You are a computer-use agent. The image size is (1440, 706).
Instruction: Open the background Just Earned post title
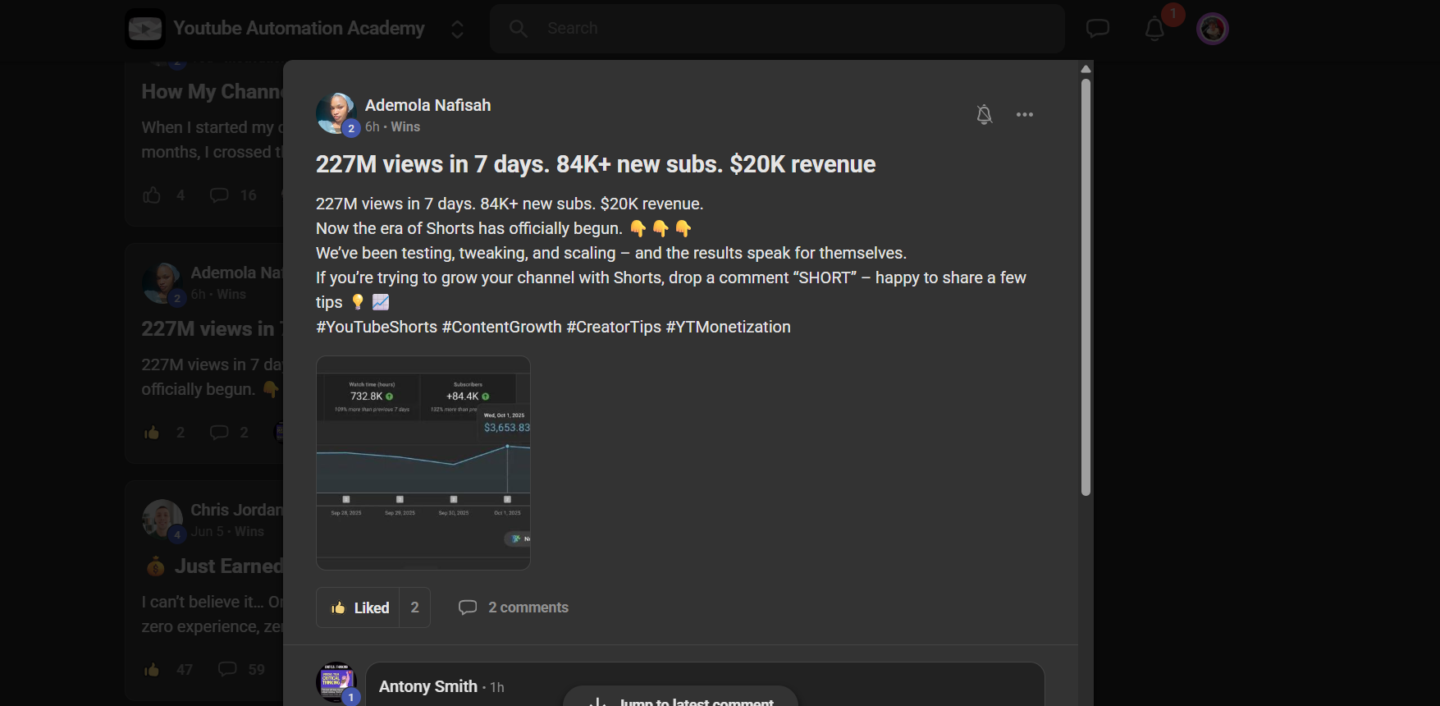[213, 566]
